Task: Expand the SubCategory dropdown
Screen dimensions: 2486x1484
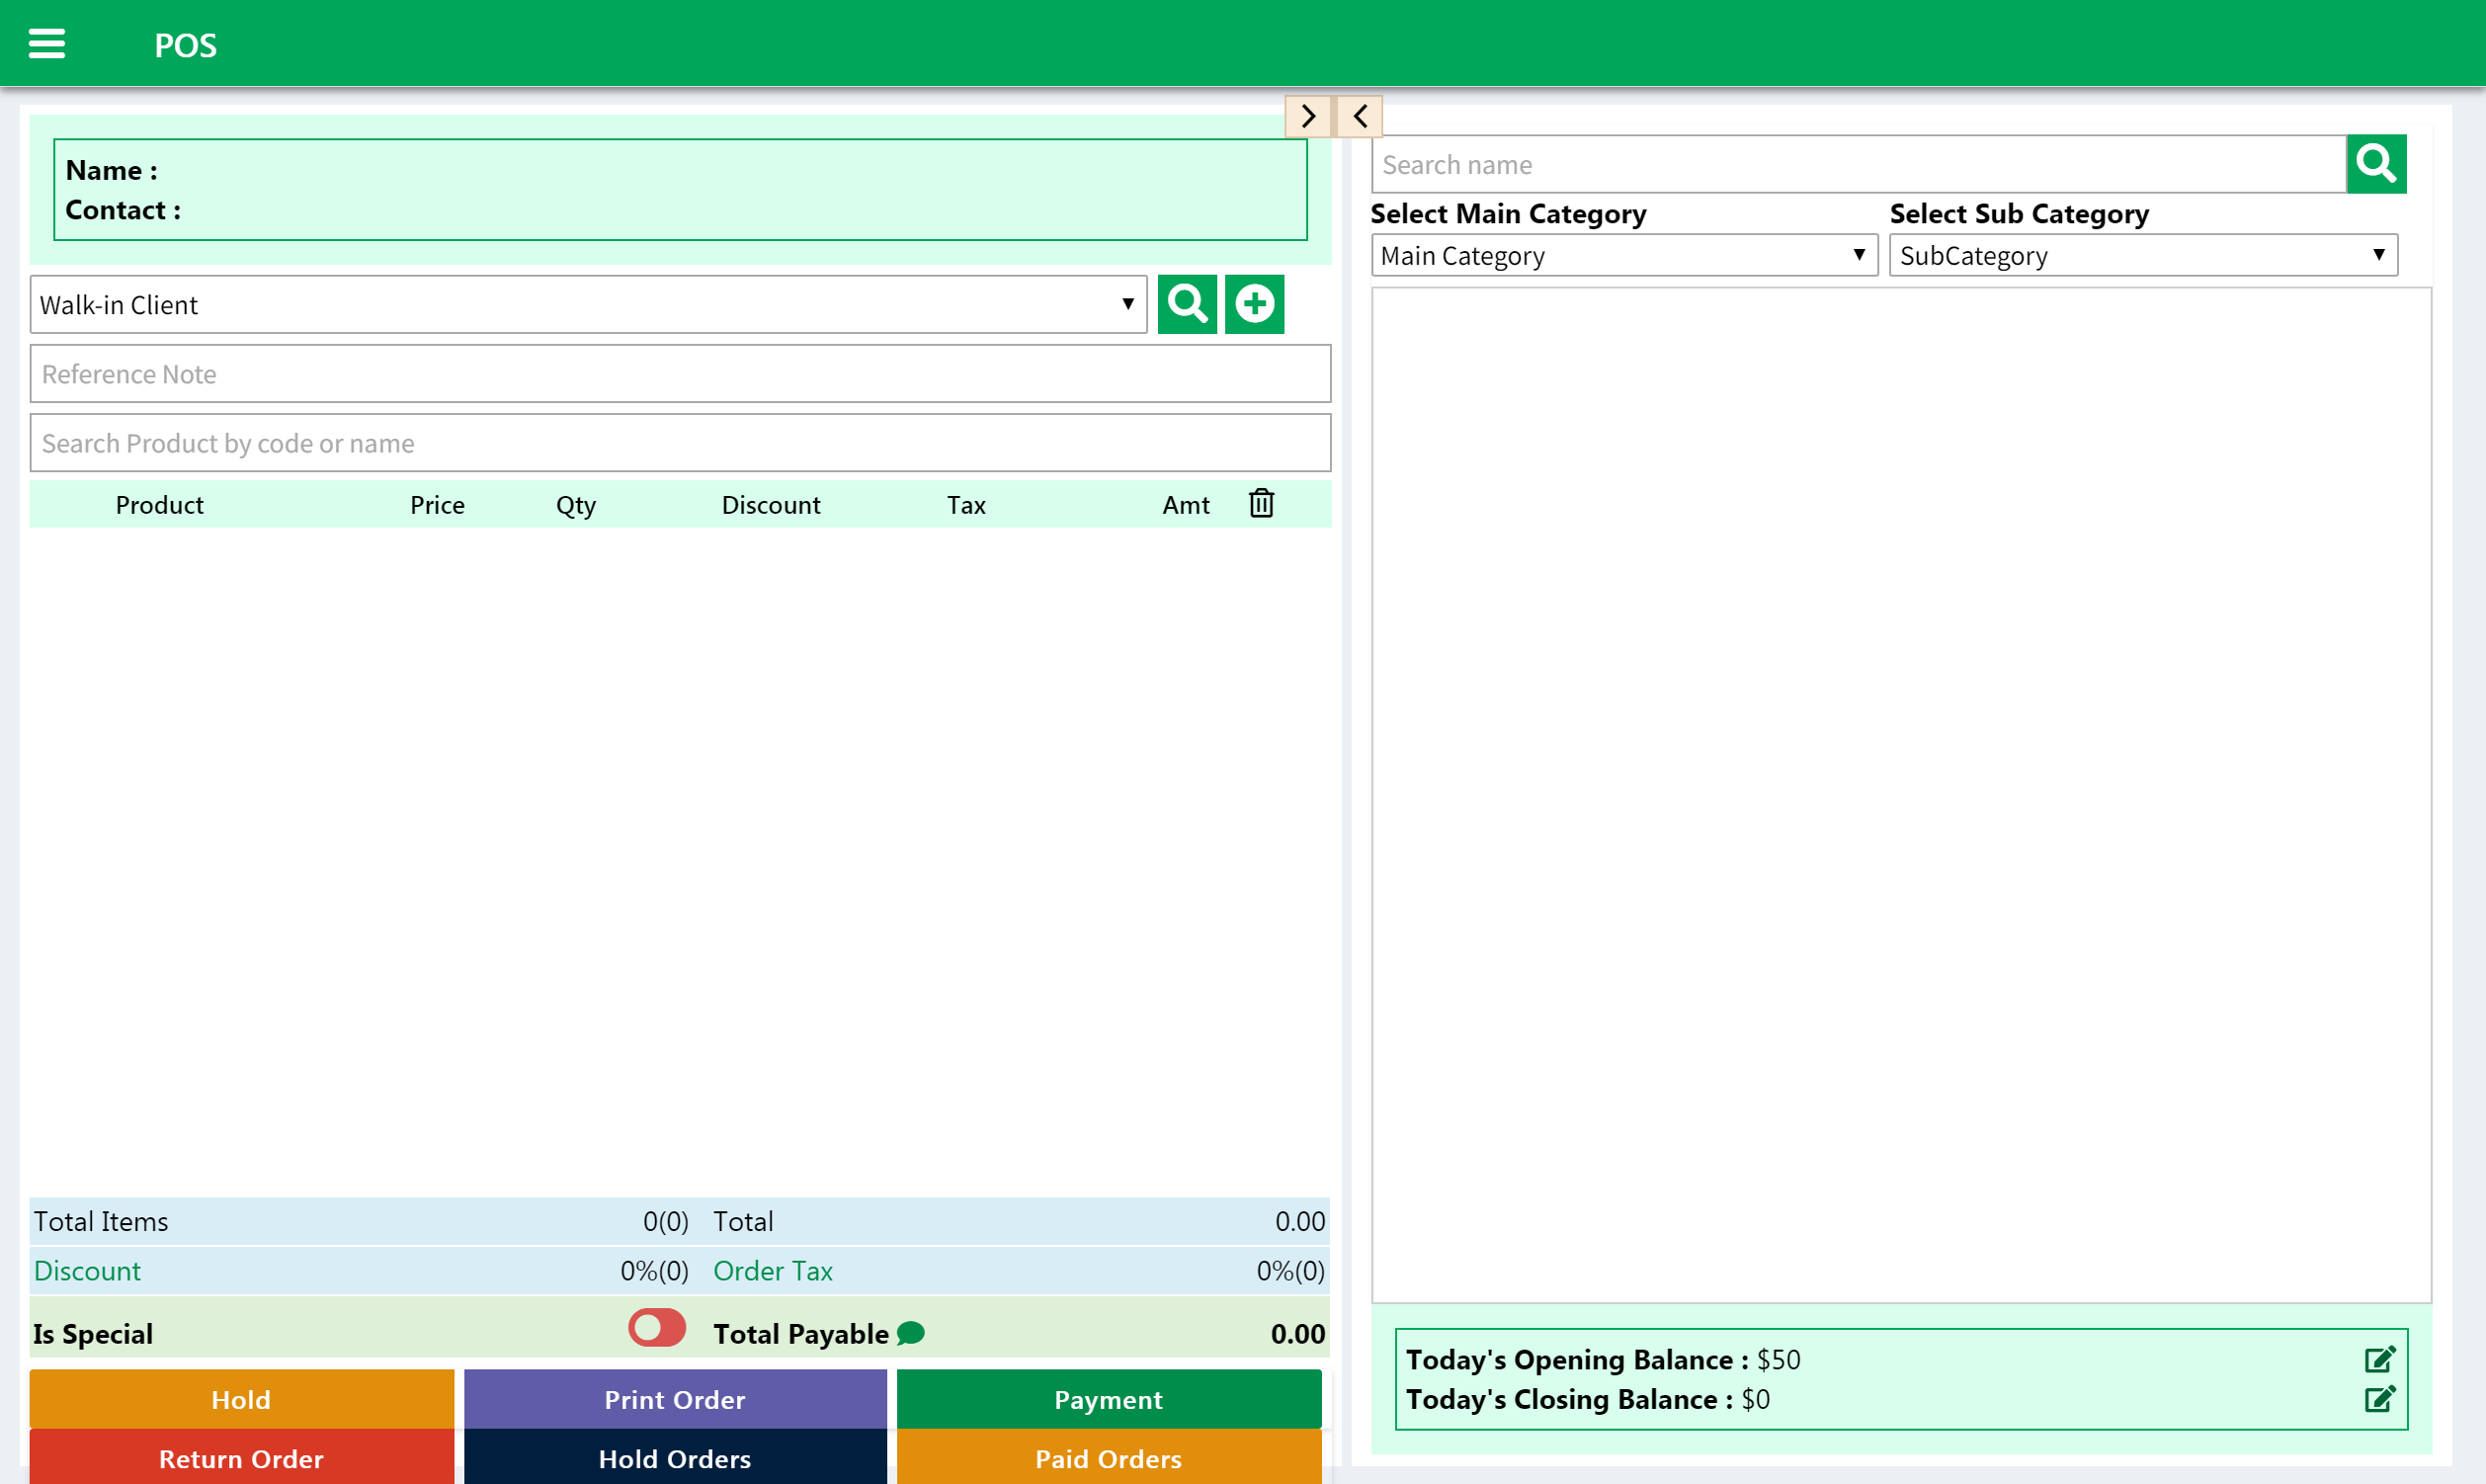Action: pyautogui.click(x=2143, y=256)
